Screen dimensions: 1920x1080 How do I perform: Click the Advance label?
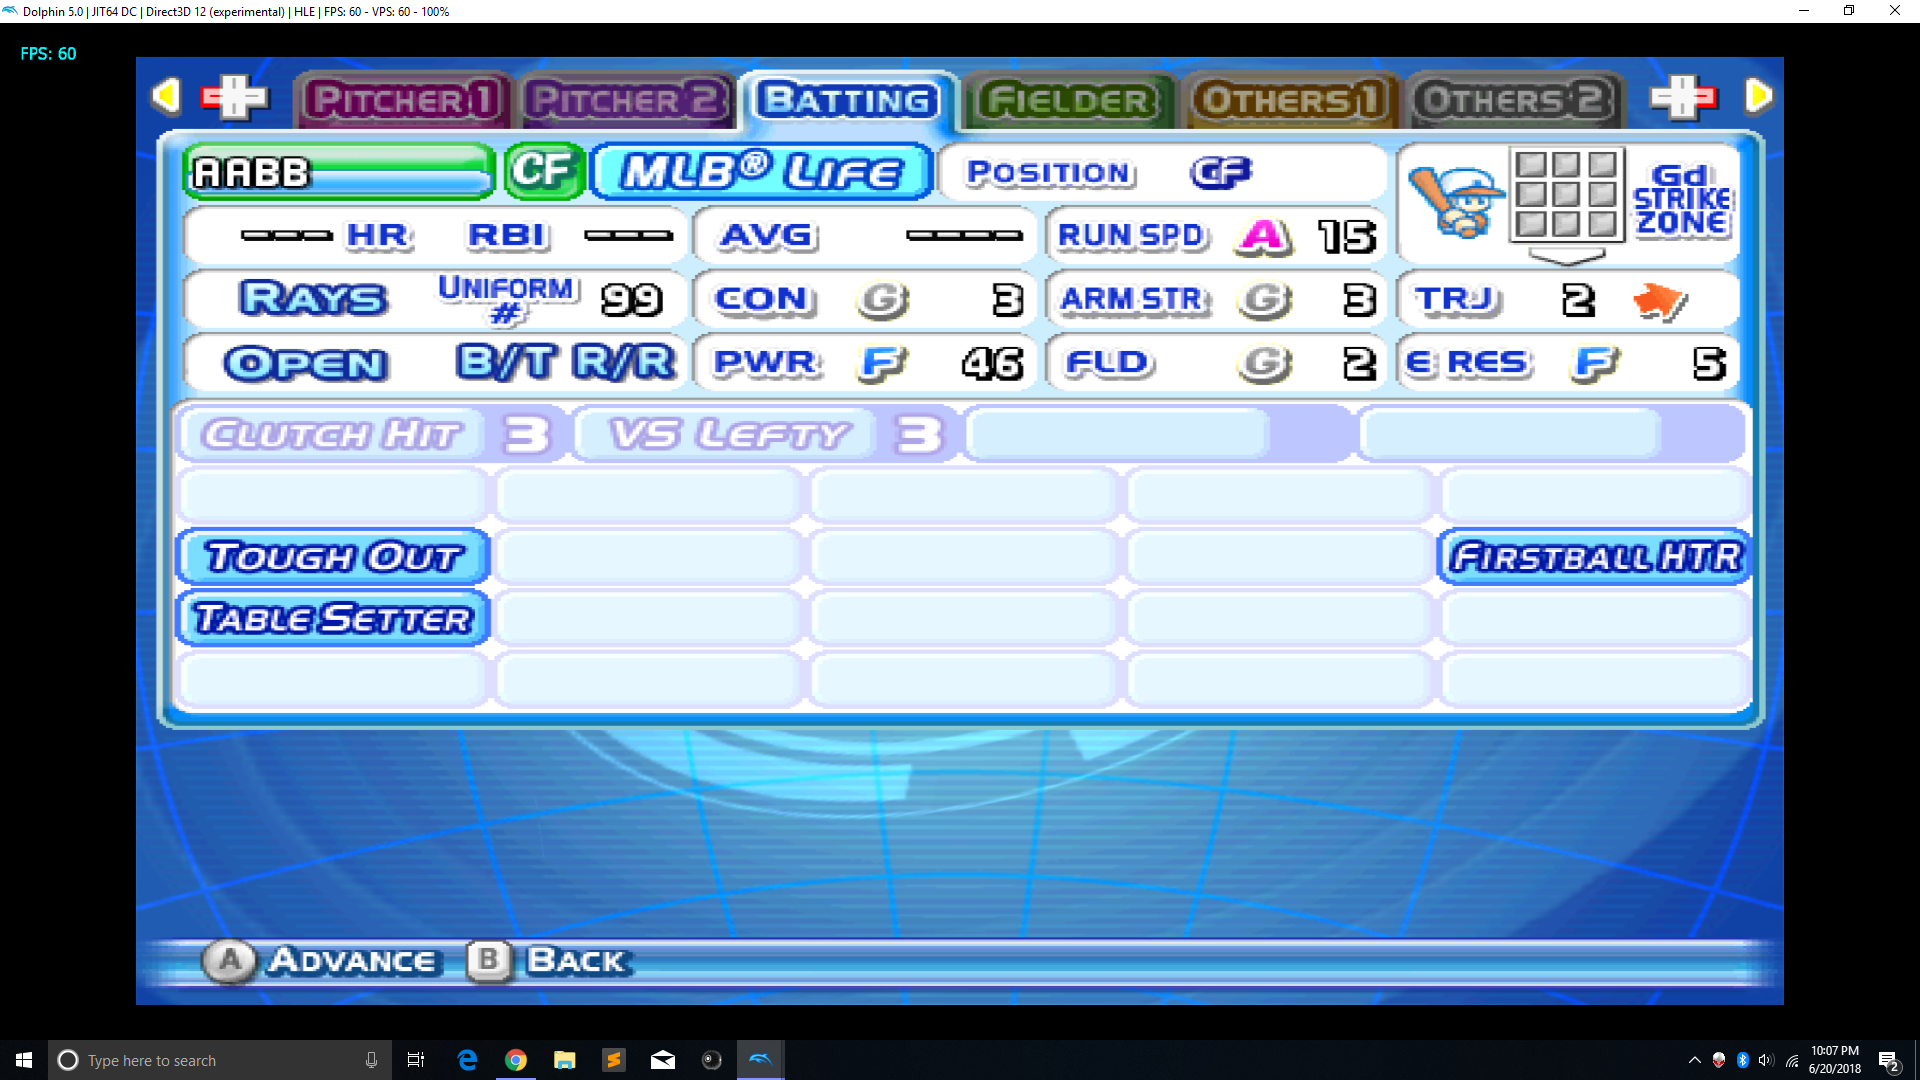click(352, 961)
